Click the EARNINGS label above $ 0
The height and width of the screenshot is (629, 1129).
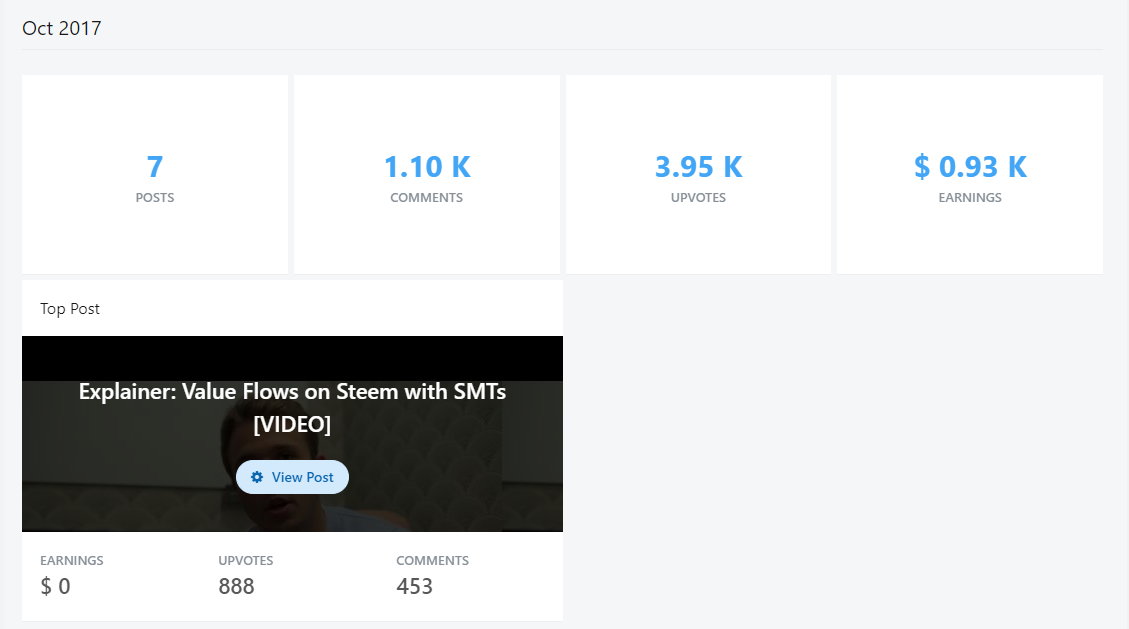pos(72,561)
